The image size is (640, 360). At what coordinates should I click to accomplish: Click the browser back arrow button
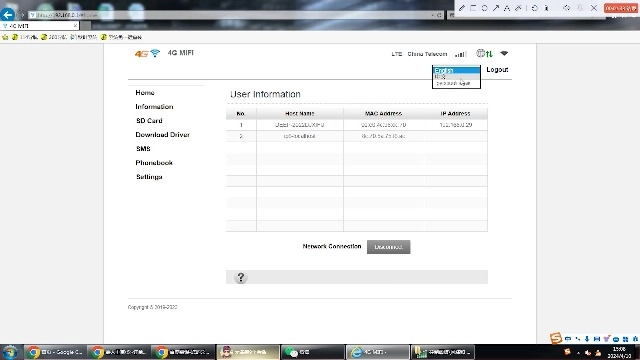pos(7,15)
